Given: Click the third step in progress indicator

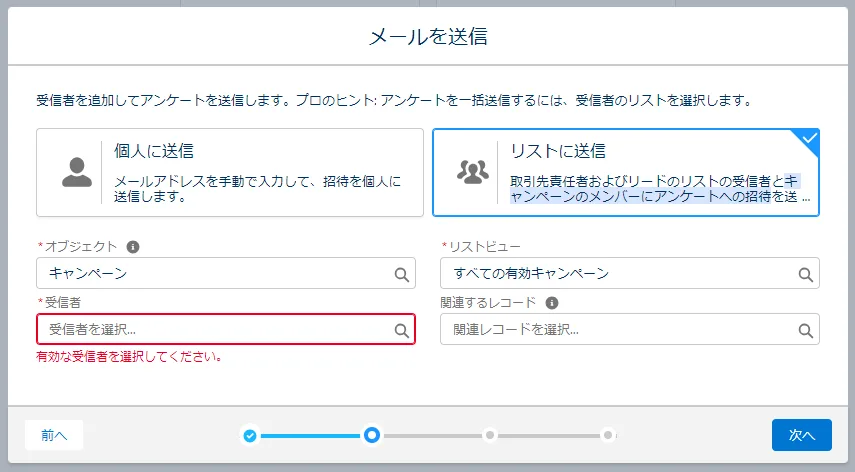Looking at the screenshot, I should pos(489,435).
